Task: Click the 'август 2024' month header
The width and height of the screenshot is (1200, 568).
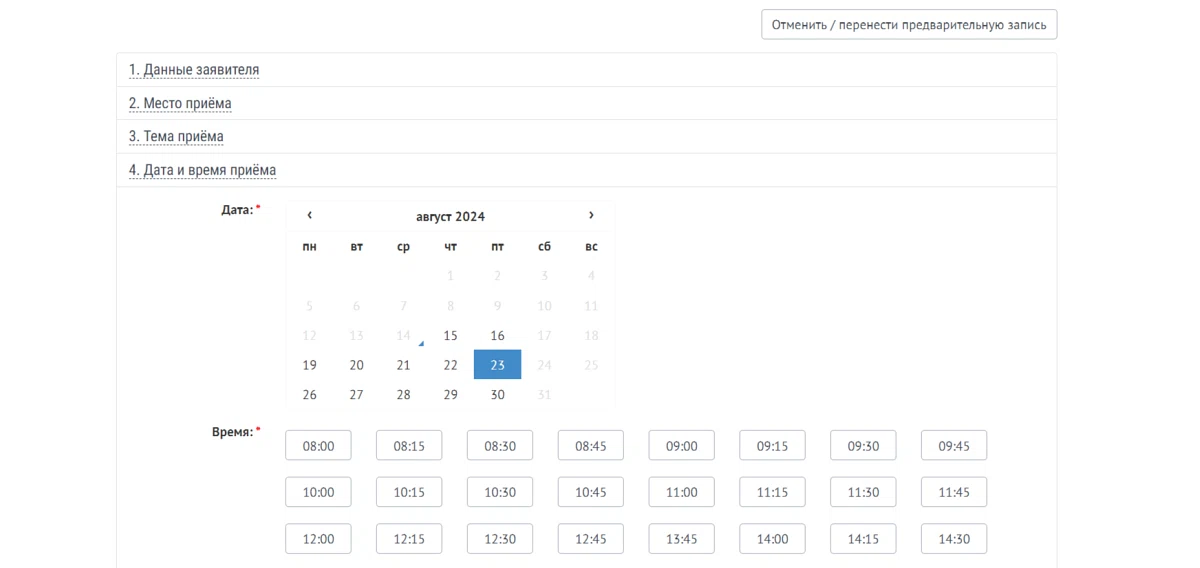Action: tap(450, 217)
